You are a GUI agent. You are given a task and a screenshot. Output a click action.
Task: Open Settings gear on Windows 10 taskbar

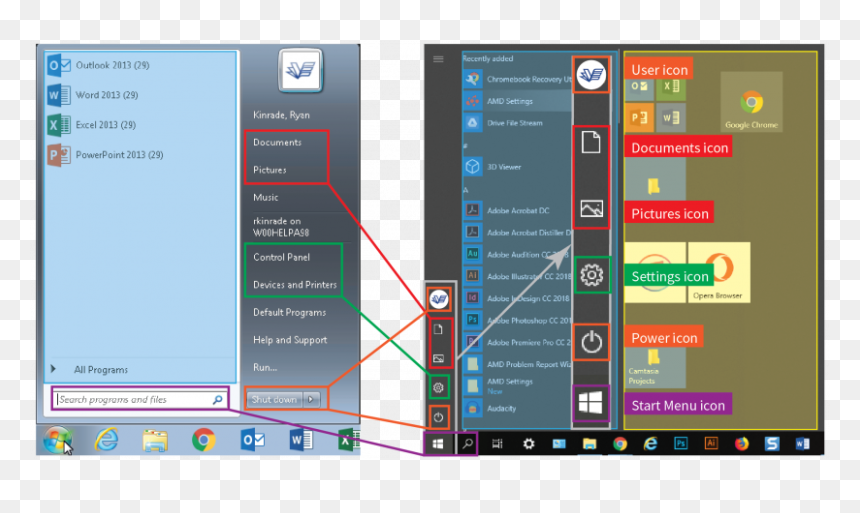(x=528, y=443)
